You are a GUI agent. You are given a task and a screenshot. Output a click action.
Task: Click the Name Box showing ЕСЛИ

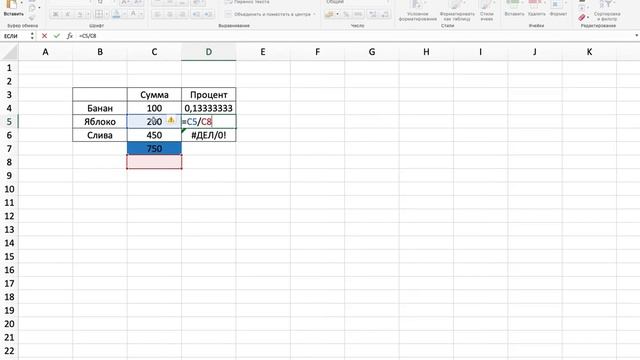(x=14, y=36)
